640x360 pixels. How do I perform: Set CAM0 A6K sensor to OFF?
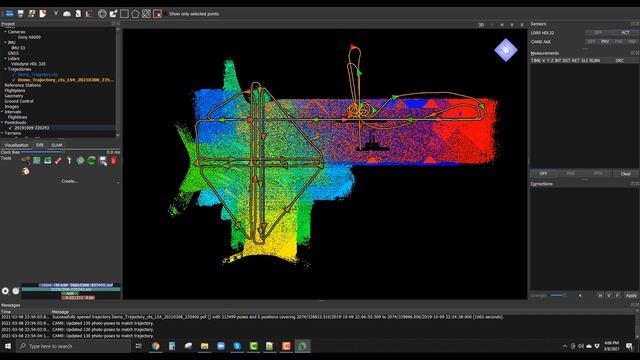[591, 42]
